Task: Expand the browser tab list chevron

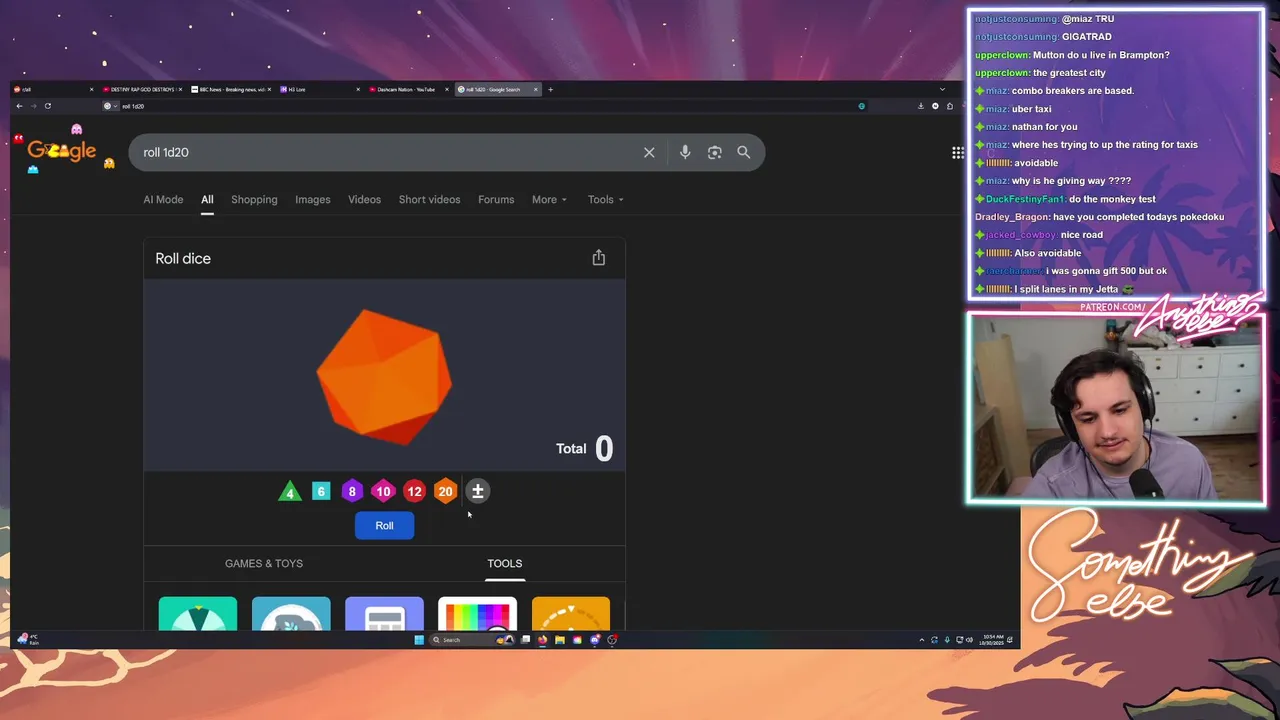Action: [942, 89]
